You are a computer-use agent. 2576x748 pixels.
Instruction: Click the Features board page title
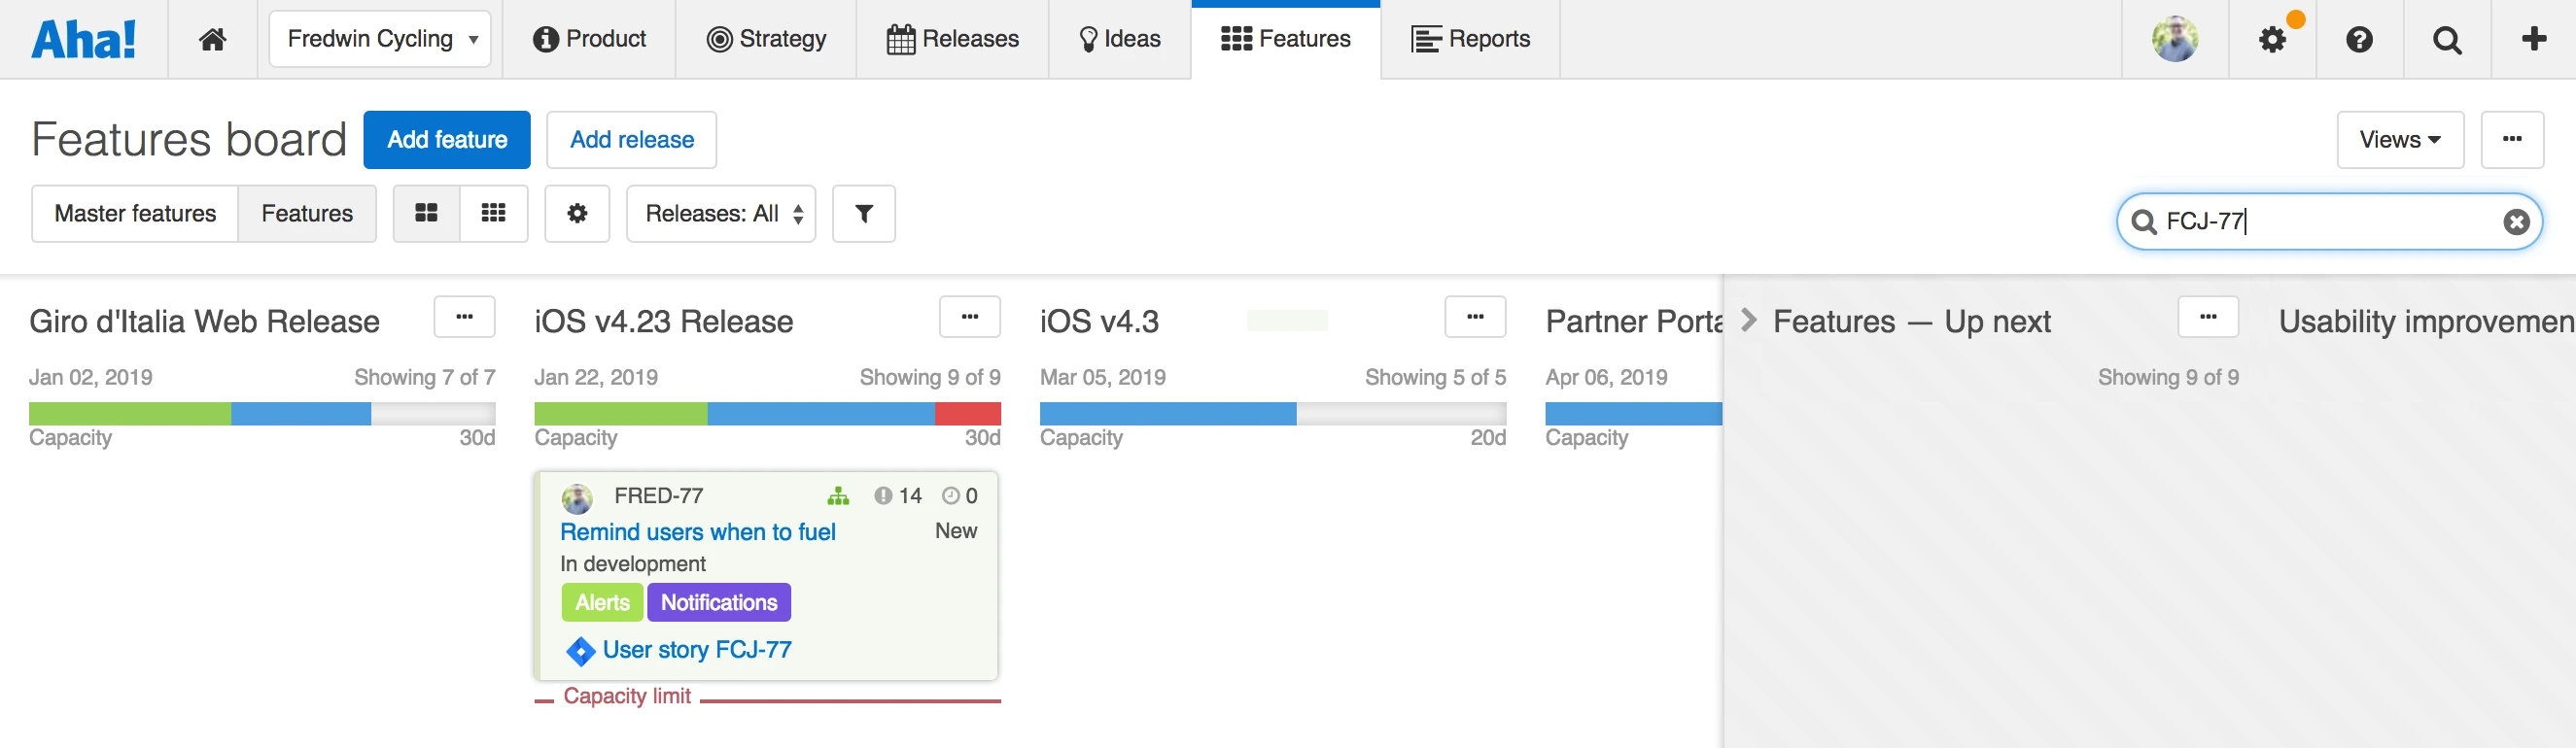189,139
